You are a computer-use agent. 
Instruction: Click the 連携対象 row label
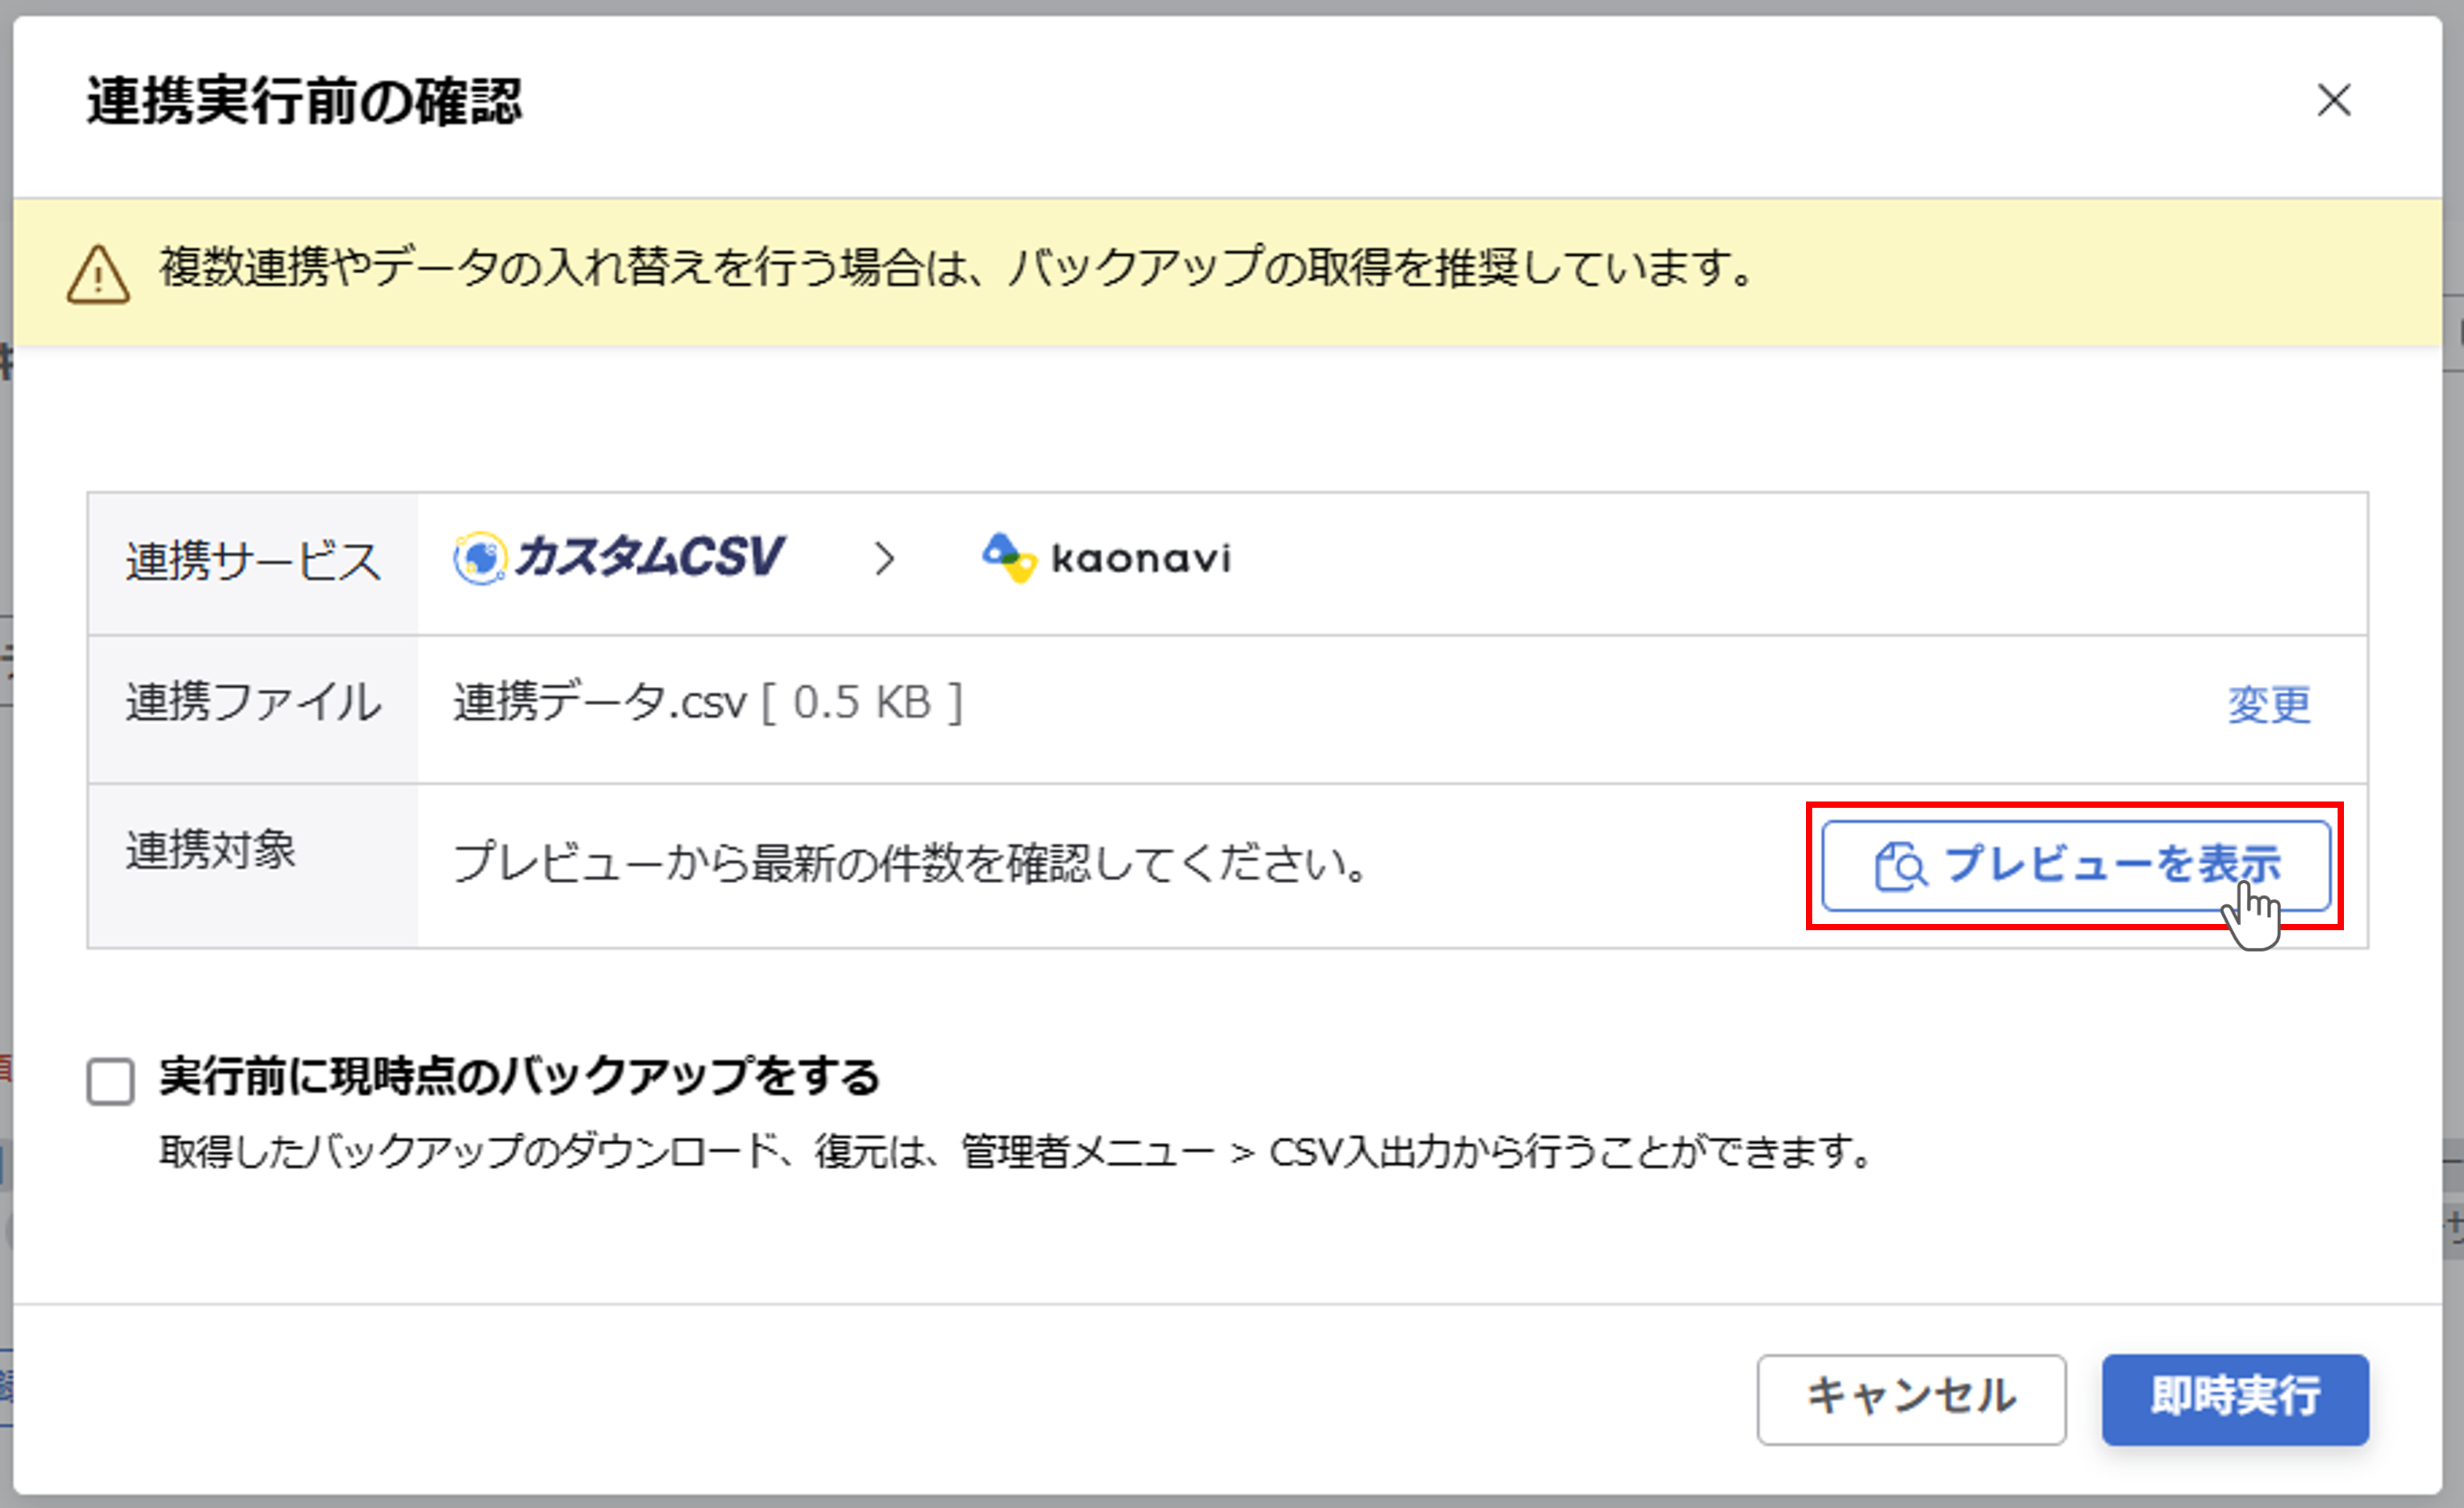click(x=211, y=851)
